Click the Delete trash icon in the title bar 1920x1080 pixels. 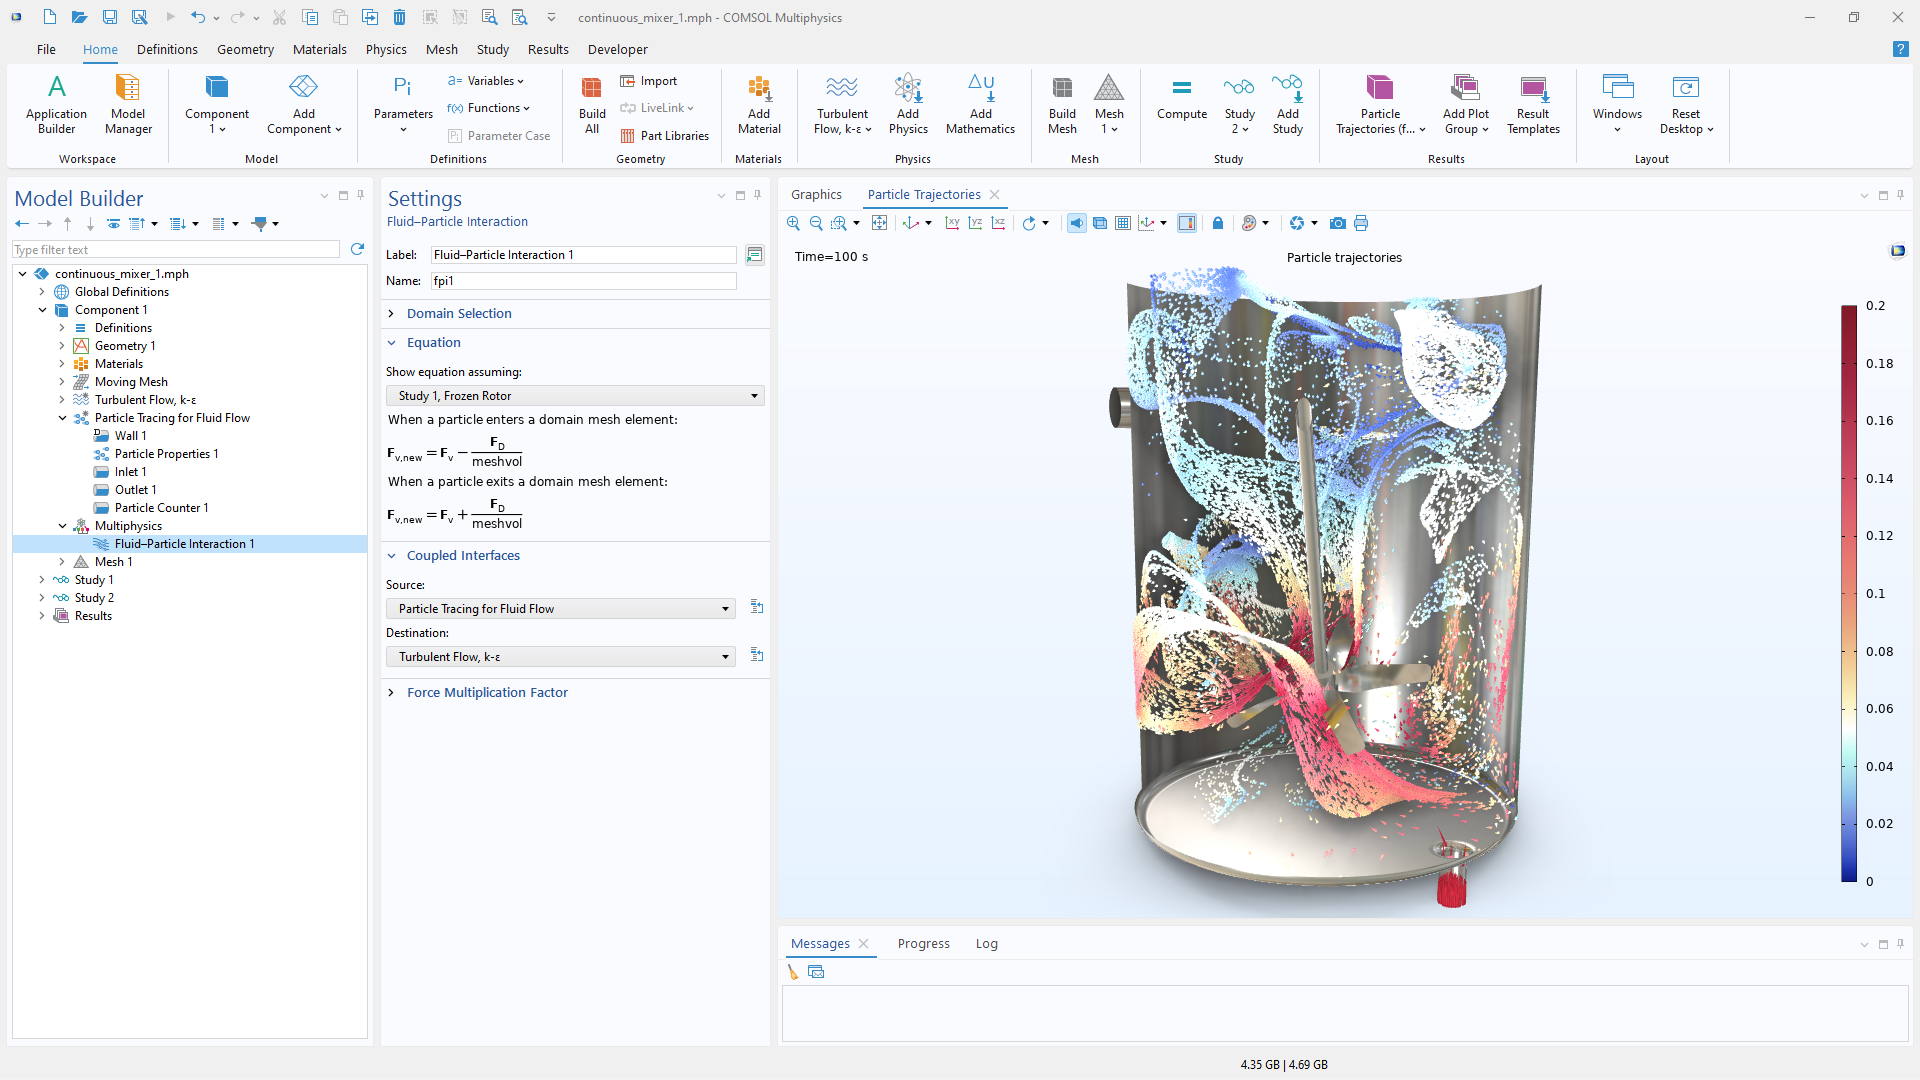pyautogui.click(x=399, y=17)
